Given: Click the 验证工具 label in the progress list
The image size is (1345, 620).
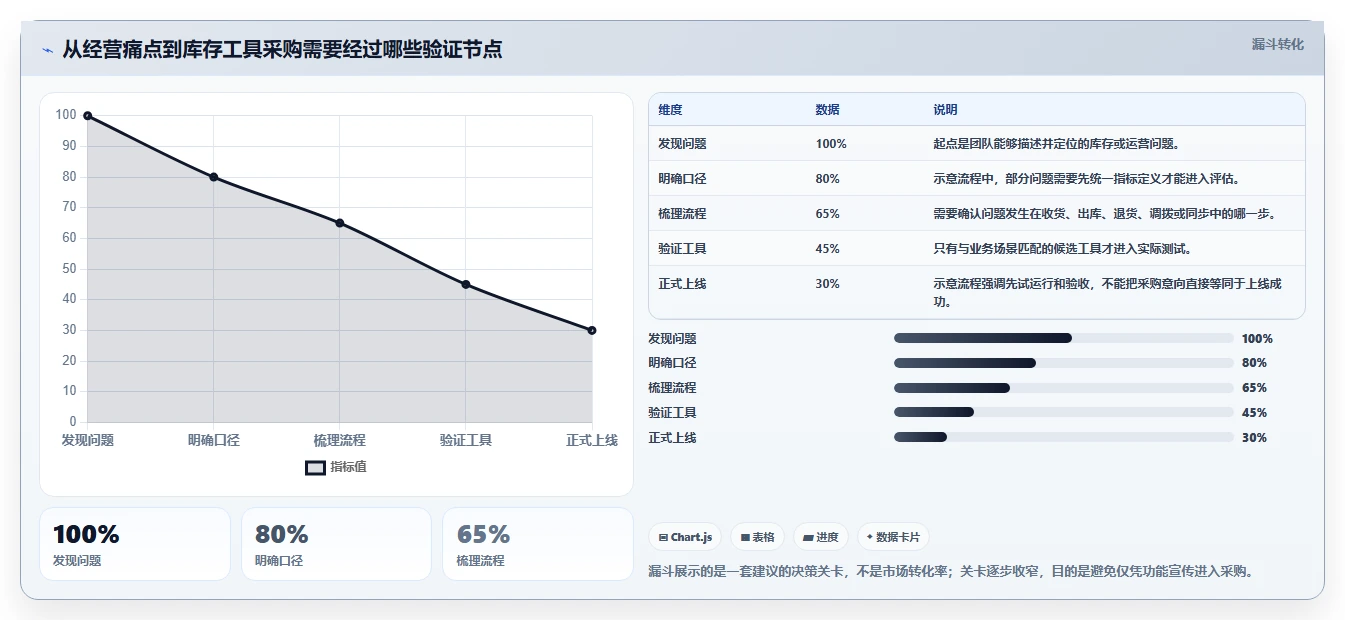Looking at the screenshot, I should [x=672, y=412].
